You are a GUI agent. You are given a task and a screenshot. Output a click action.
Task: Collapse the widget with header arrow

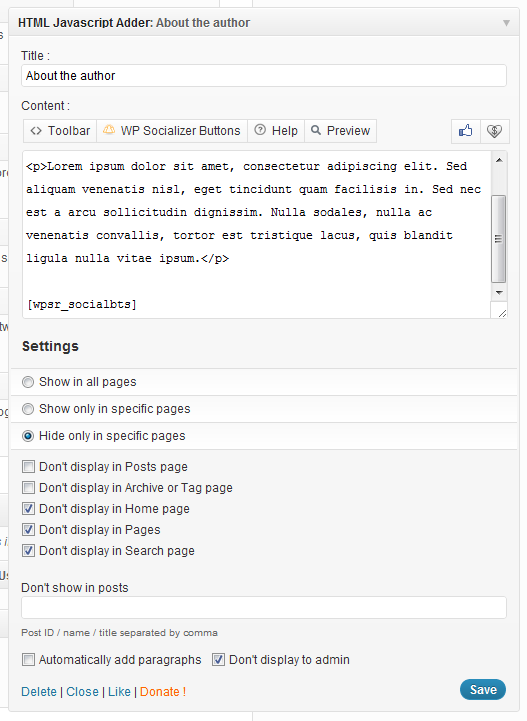pyautogui.click(x=506, y=23)
